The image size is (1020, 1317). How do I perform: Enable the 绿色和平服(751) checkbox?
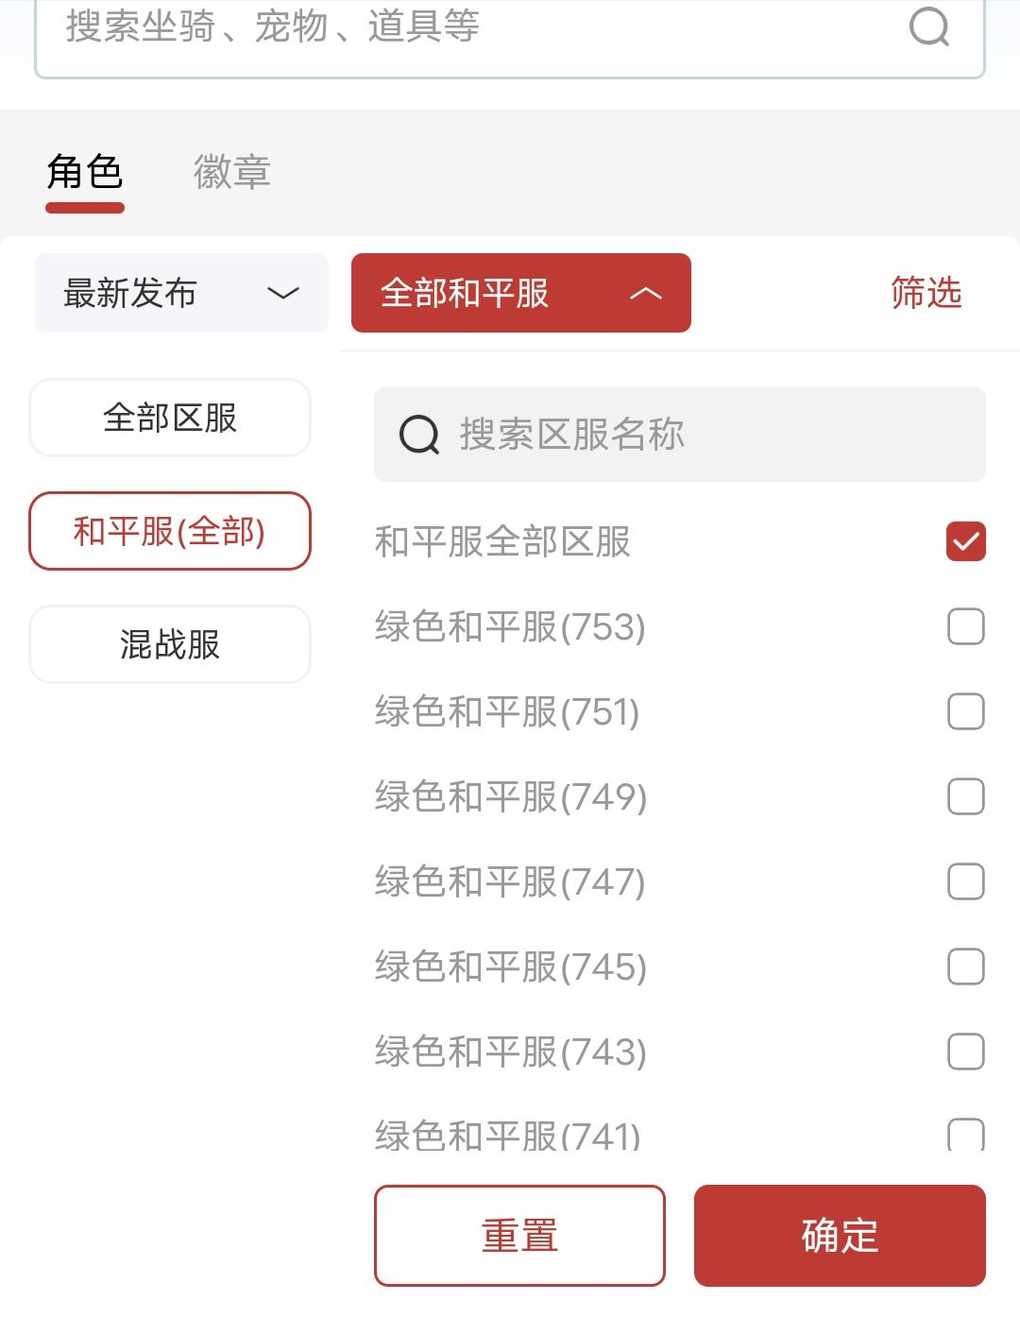[x=965, y=712]
